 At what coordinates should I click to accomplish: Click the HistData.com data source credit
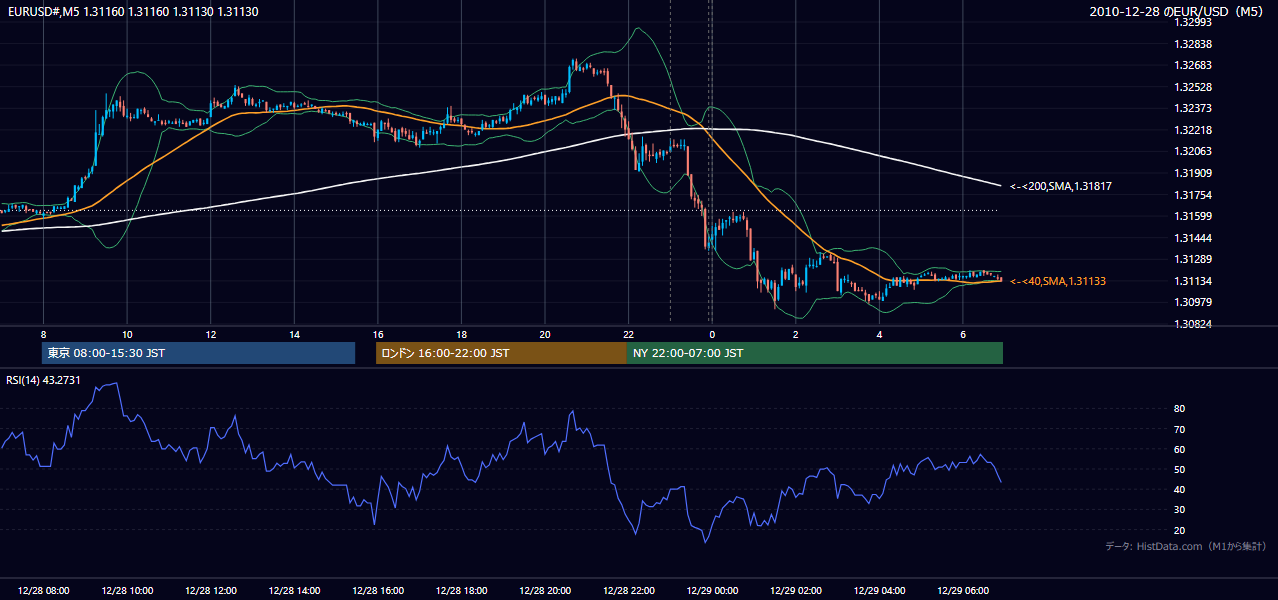pyautogui.click(x=1185, y=546)
